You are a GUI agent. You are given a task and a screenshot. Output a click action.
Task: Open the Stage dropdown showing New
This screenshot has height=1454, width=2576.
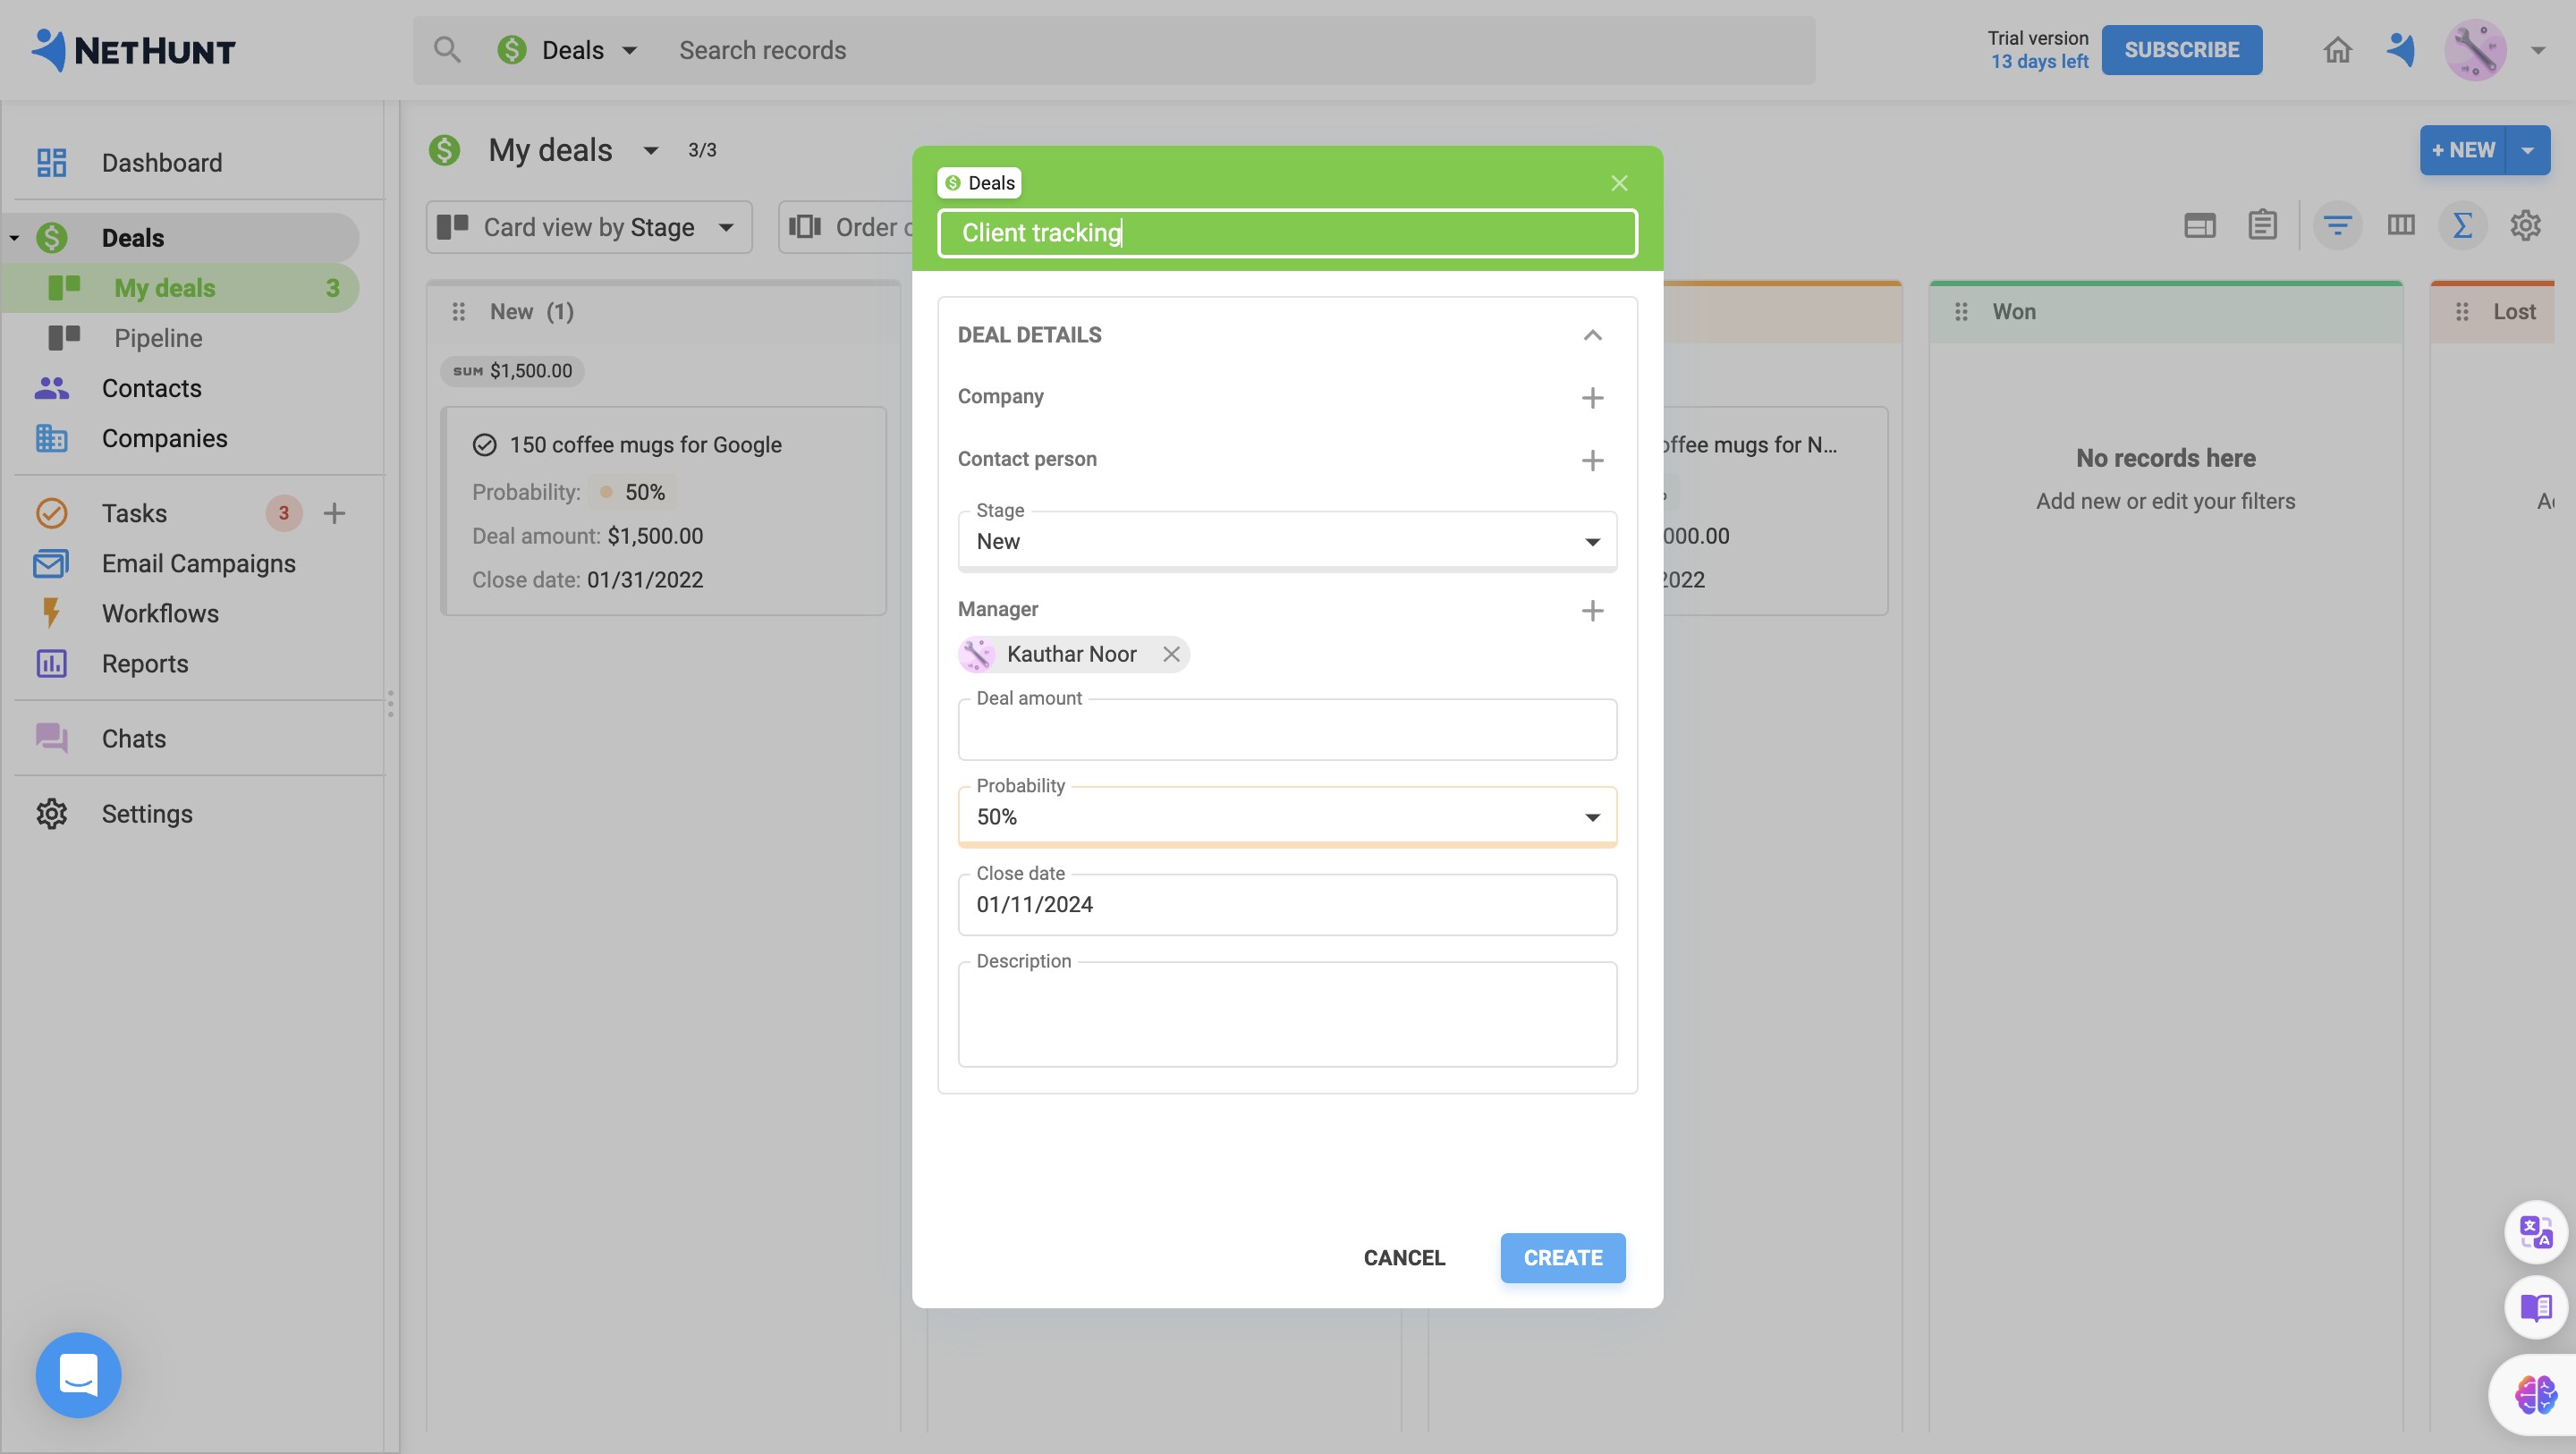1286,541
